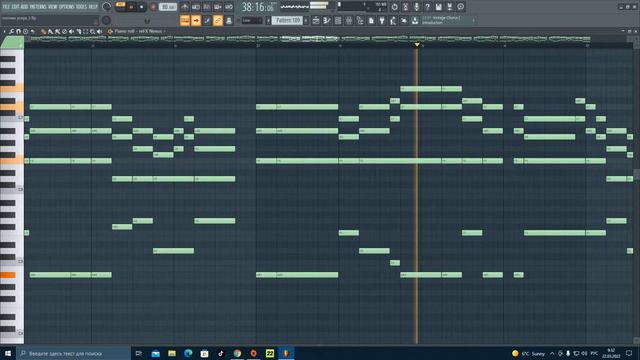The width and height of the screenshot is (640, 360).
Task: Open the Playlist view icon
Action: pyautogui.click(x=316, y=20)
